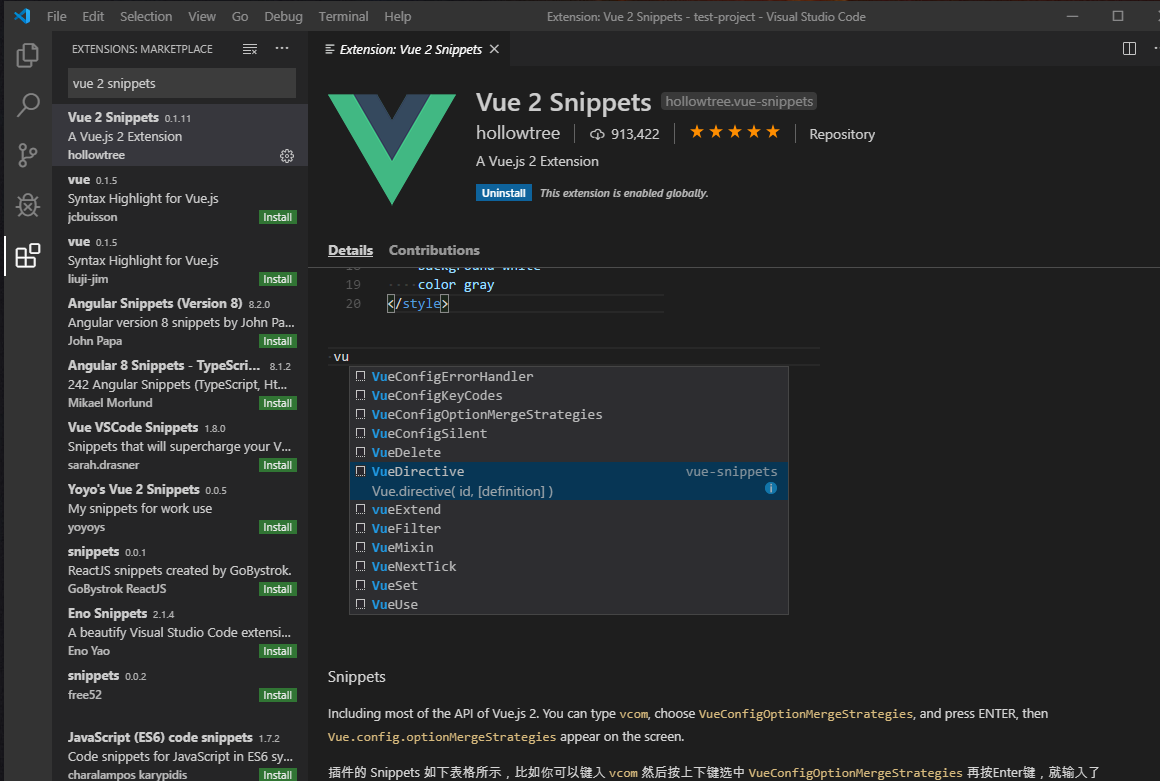
Task: Click VueNextTick suggestion
Action: click(568, 567)
